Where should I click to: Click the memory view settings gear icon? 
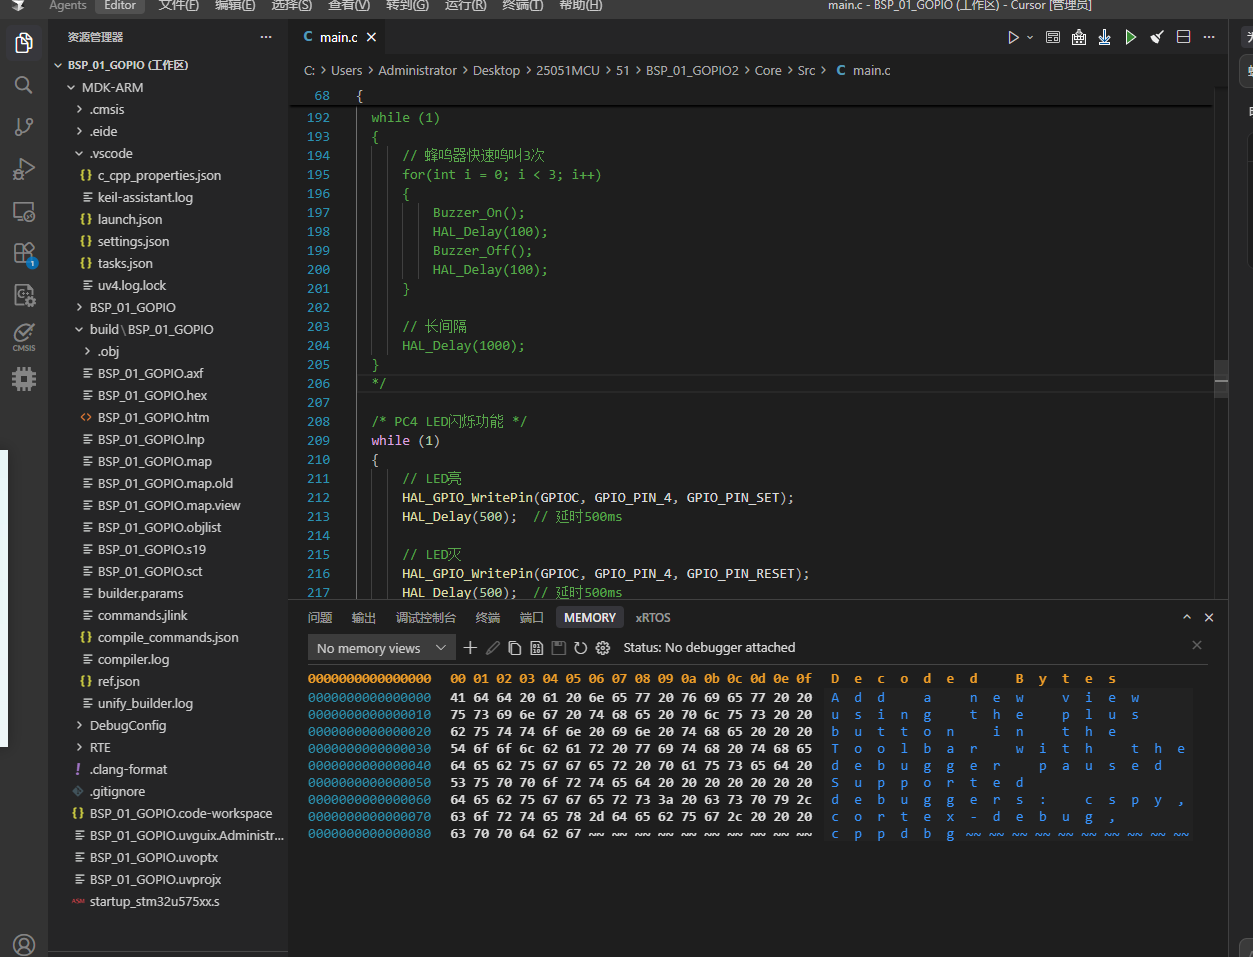603,648
